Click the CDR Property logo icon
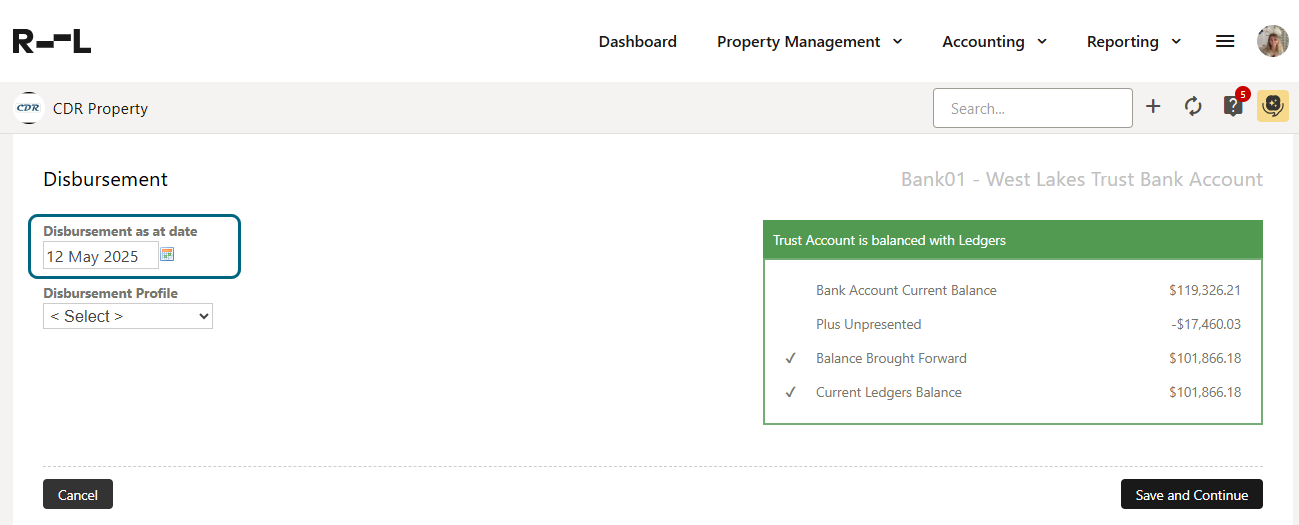Viewport: 1299px width, 525px height. pos(28,108)
